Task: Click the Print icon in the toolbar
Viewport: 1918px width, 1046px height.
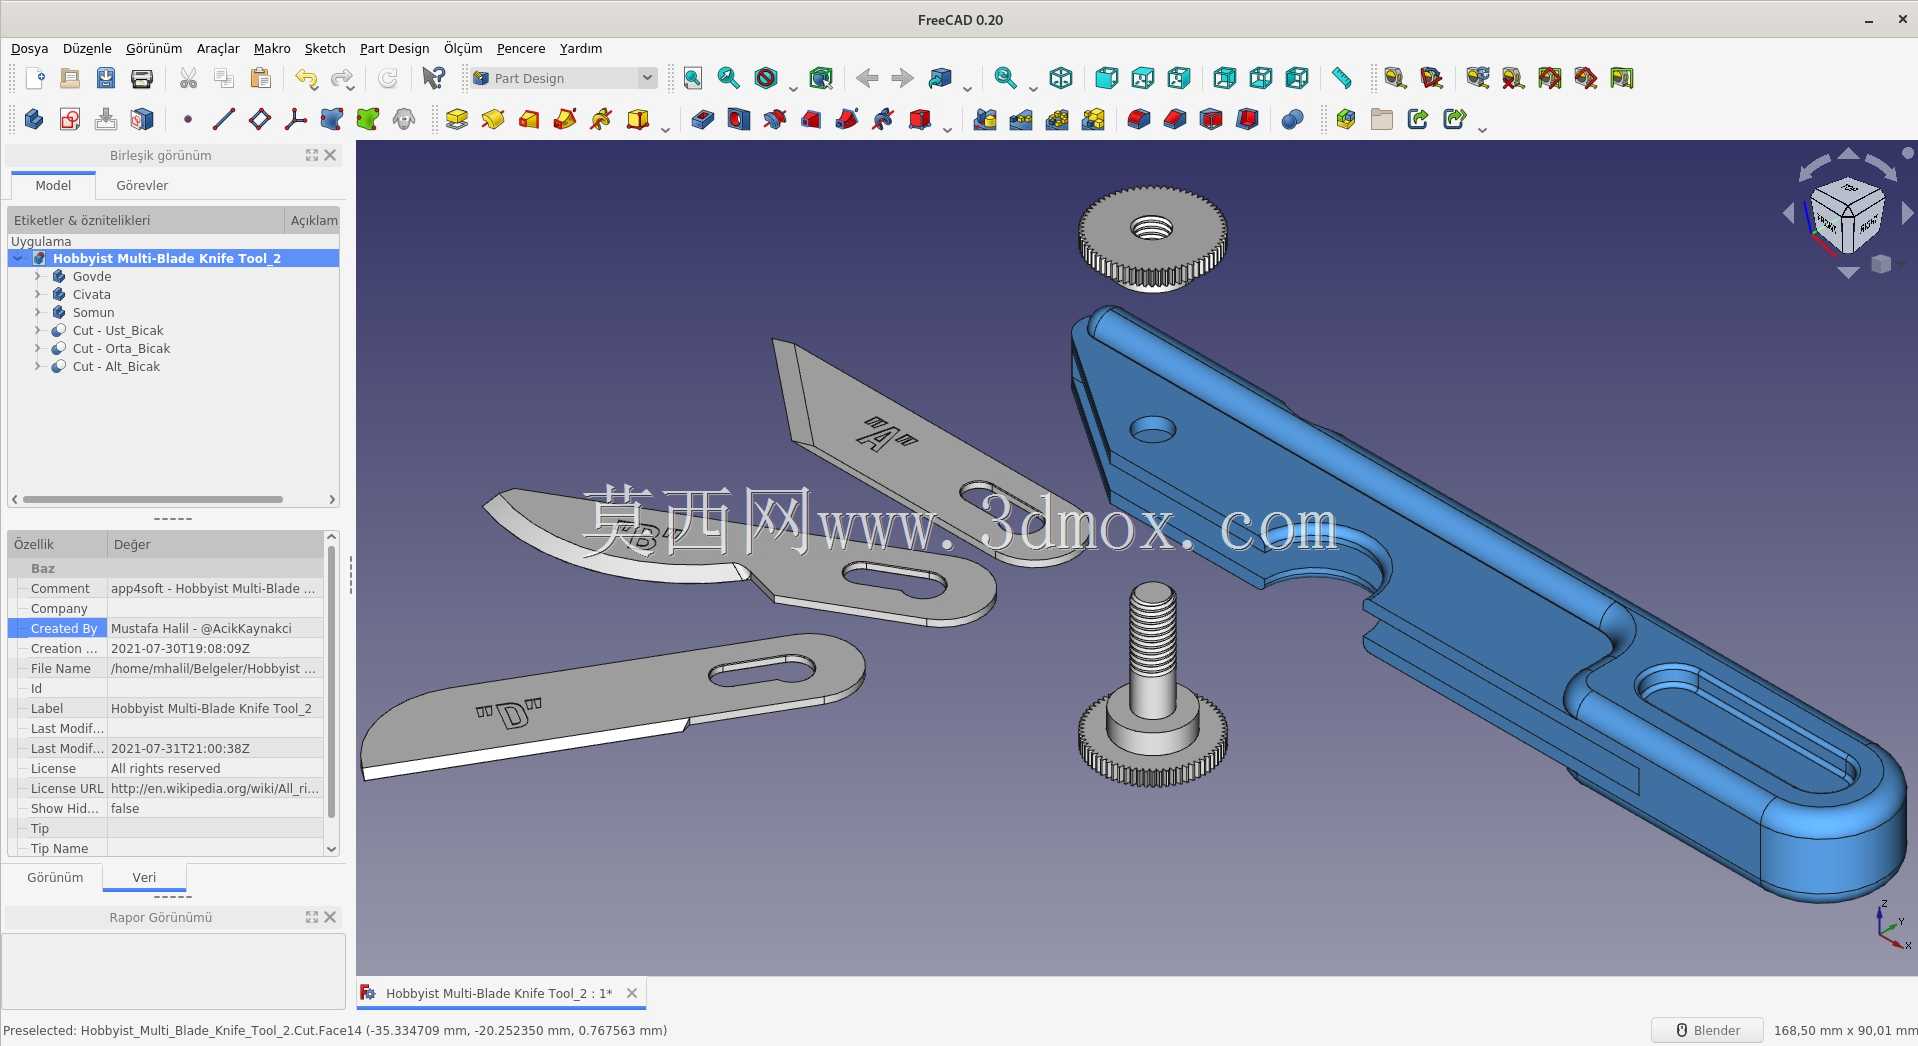Action: [142, 78]
